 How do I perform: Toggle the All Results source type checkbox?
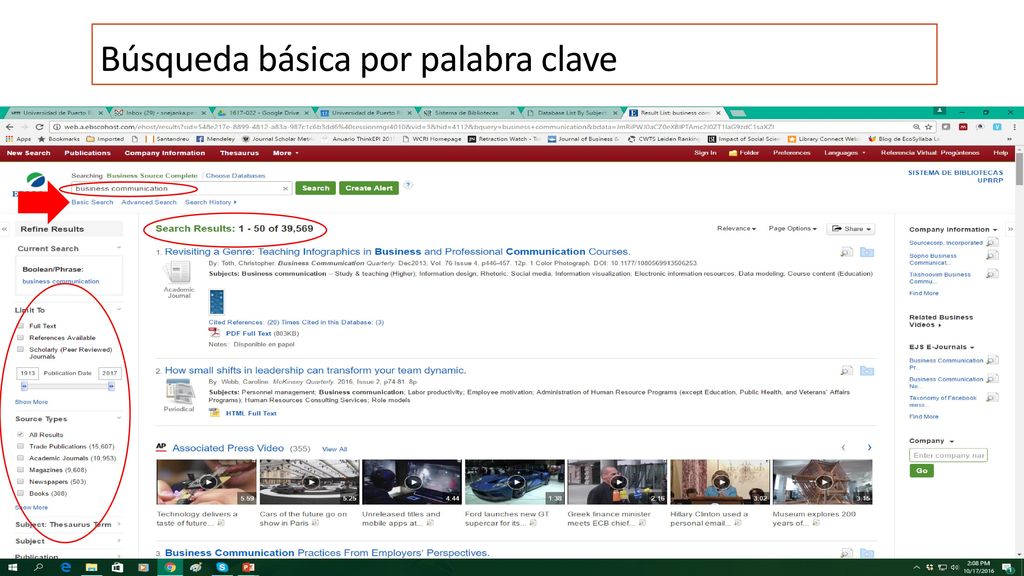[20, 434]
